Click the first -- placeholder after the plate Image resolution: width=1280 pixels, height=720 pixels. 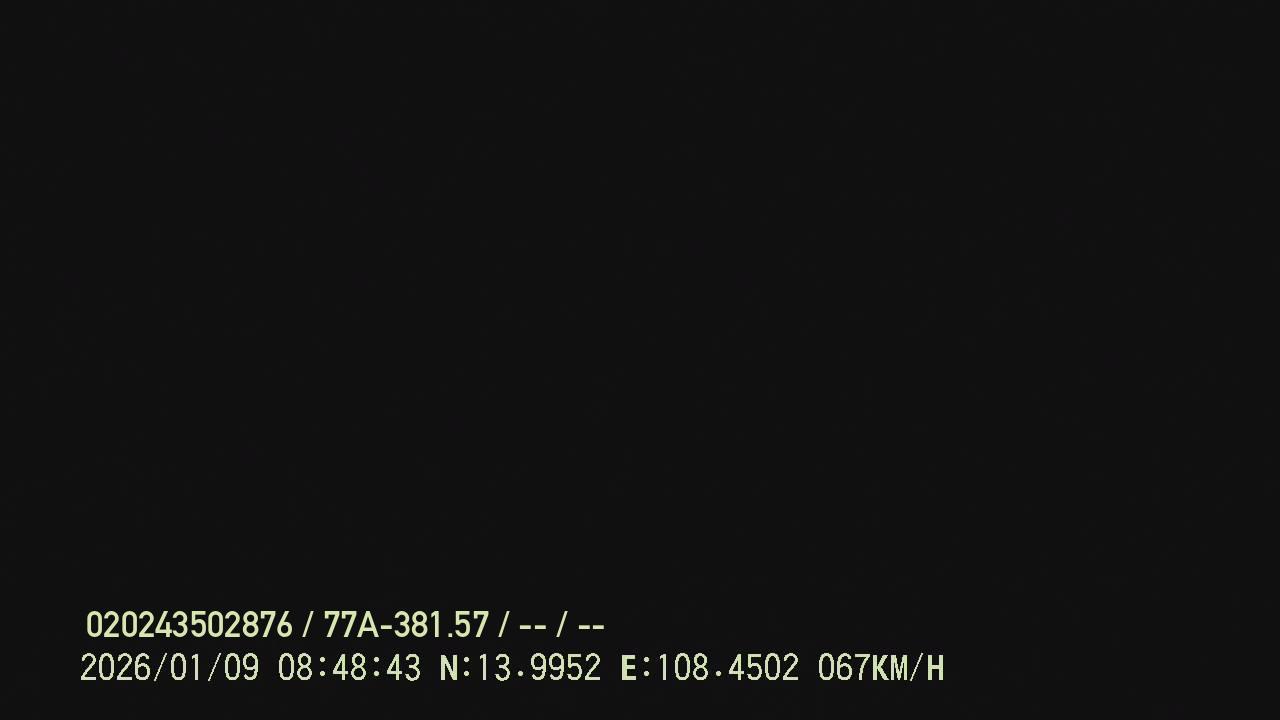[533, 627]
